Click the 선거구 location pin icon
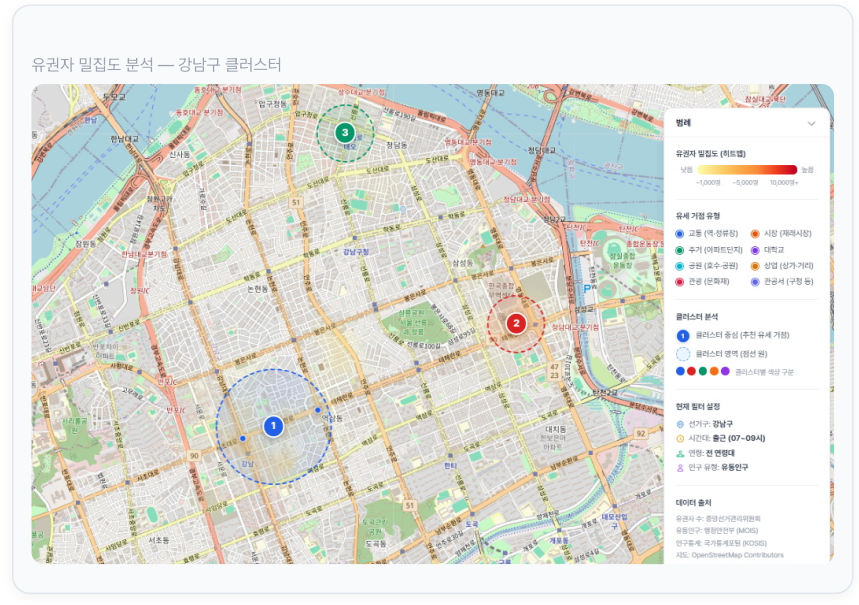 [x=681, y=424]
